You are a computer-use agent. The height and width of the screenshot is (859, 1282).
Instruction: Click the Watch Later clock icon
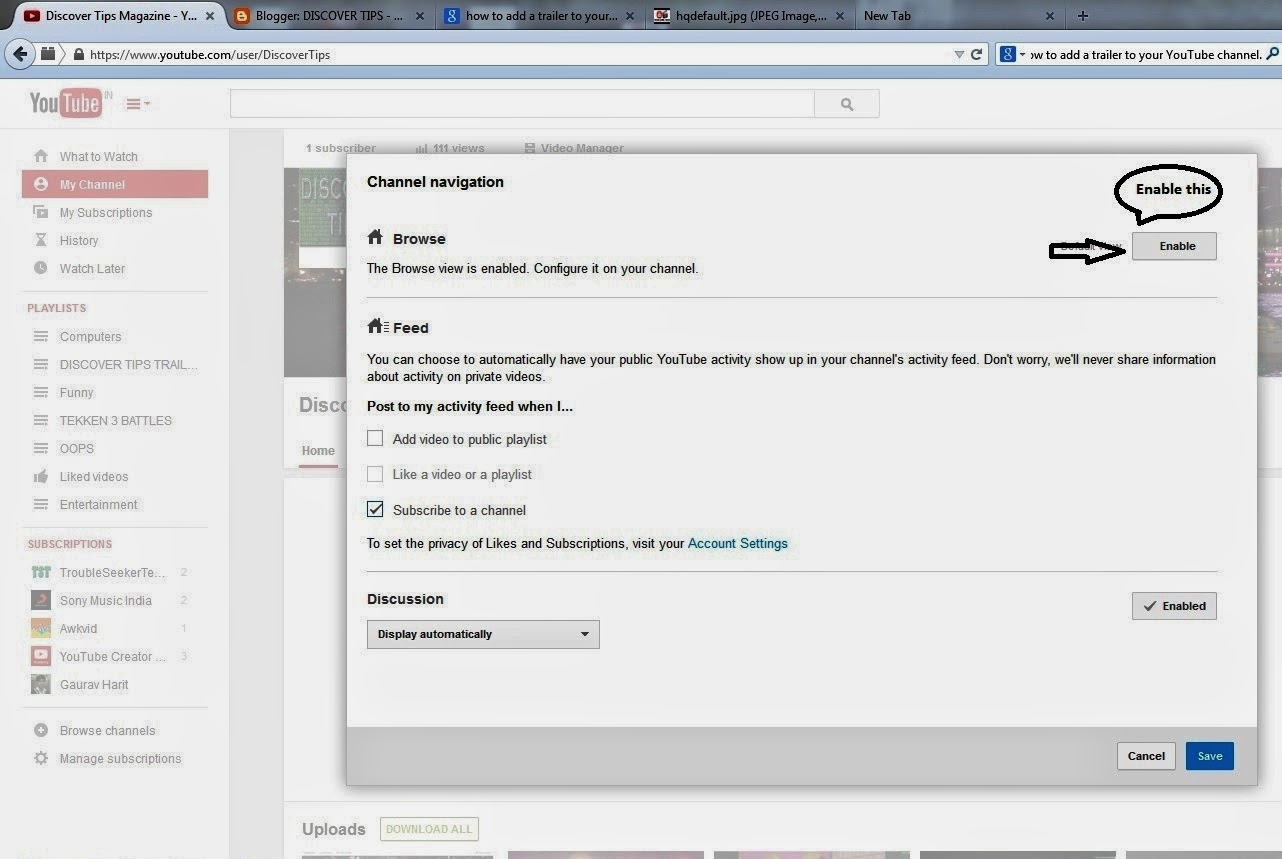(41, 268)
